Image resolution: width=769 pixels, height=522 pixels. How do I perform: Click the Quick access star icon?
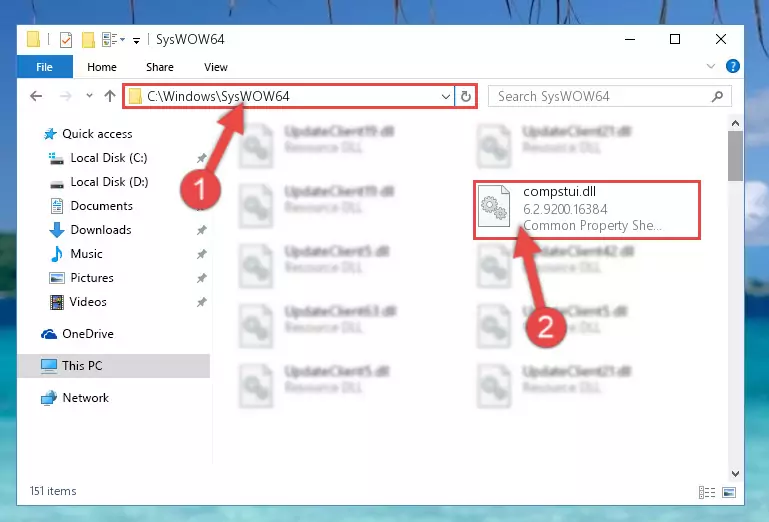point(50,134)
